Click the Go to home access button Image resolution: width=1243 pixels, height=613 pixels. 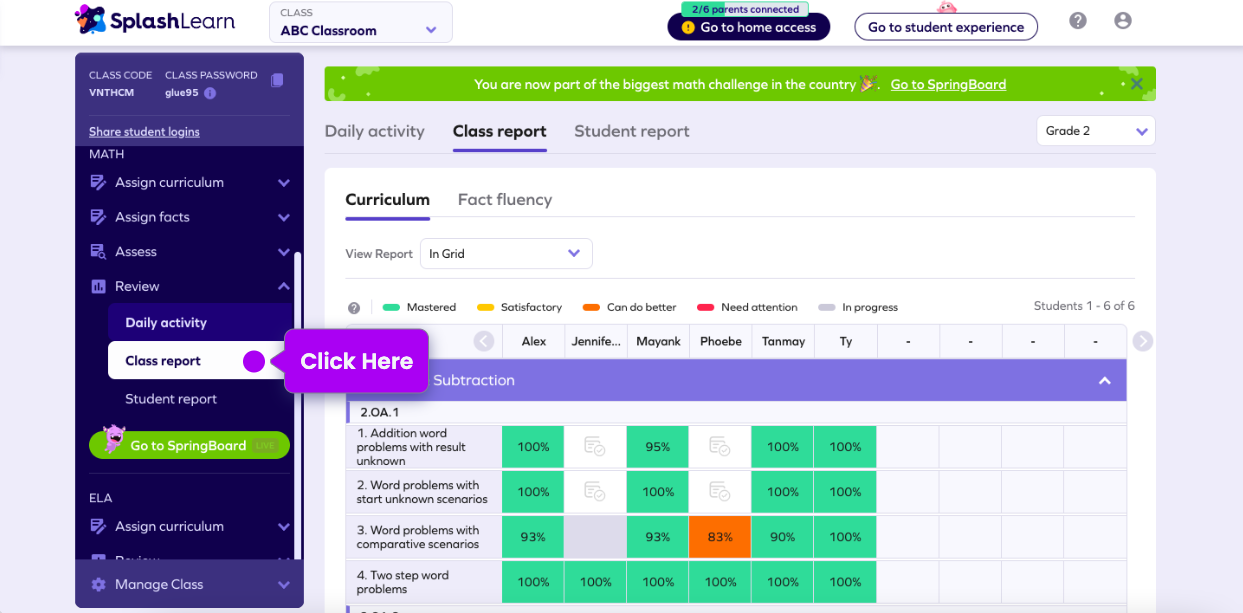click(748, 28)
